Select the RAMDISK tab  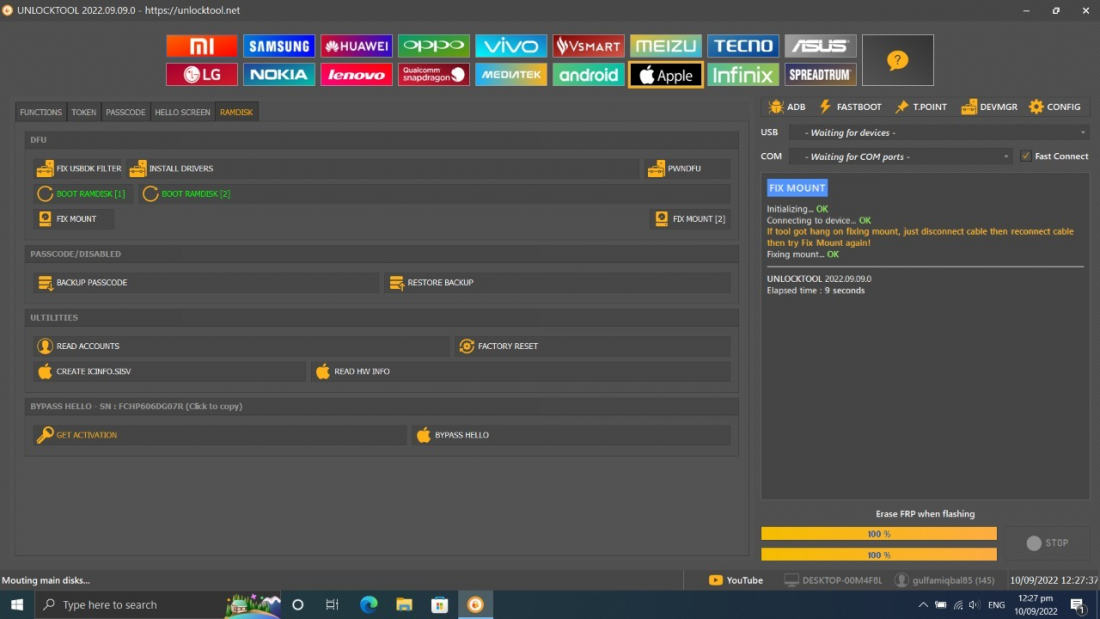(236, 112)
